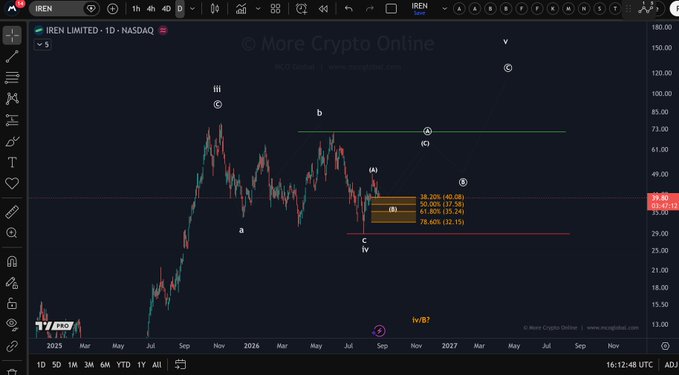This screenshot has height=375, width=679.
Task: Create an alert with the clock icon
Action: 301,9
